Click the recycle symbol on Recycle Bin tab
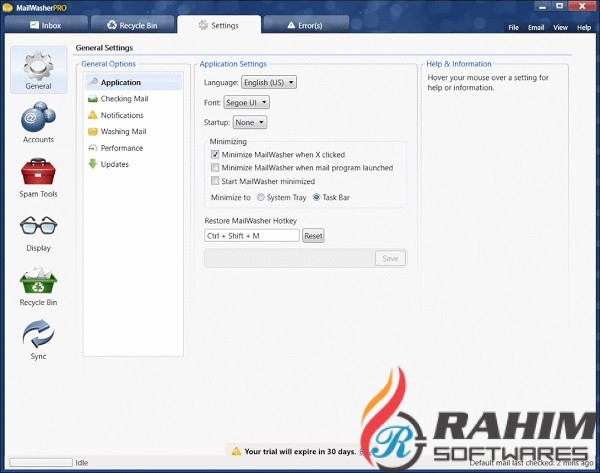The height and width of the screenshot is (473, 600). (111, 25)
